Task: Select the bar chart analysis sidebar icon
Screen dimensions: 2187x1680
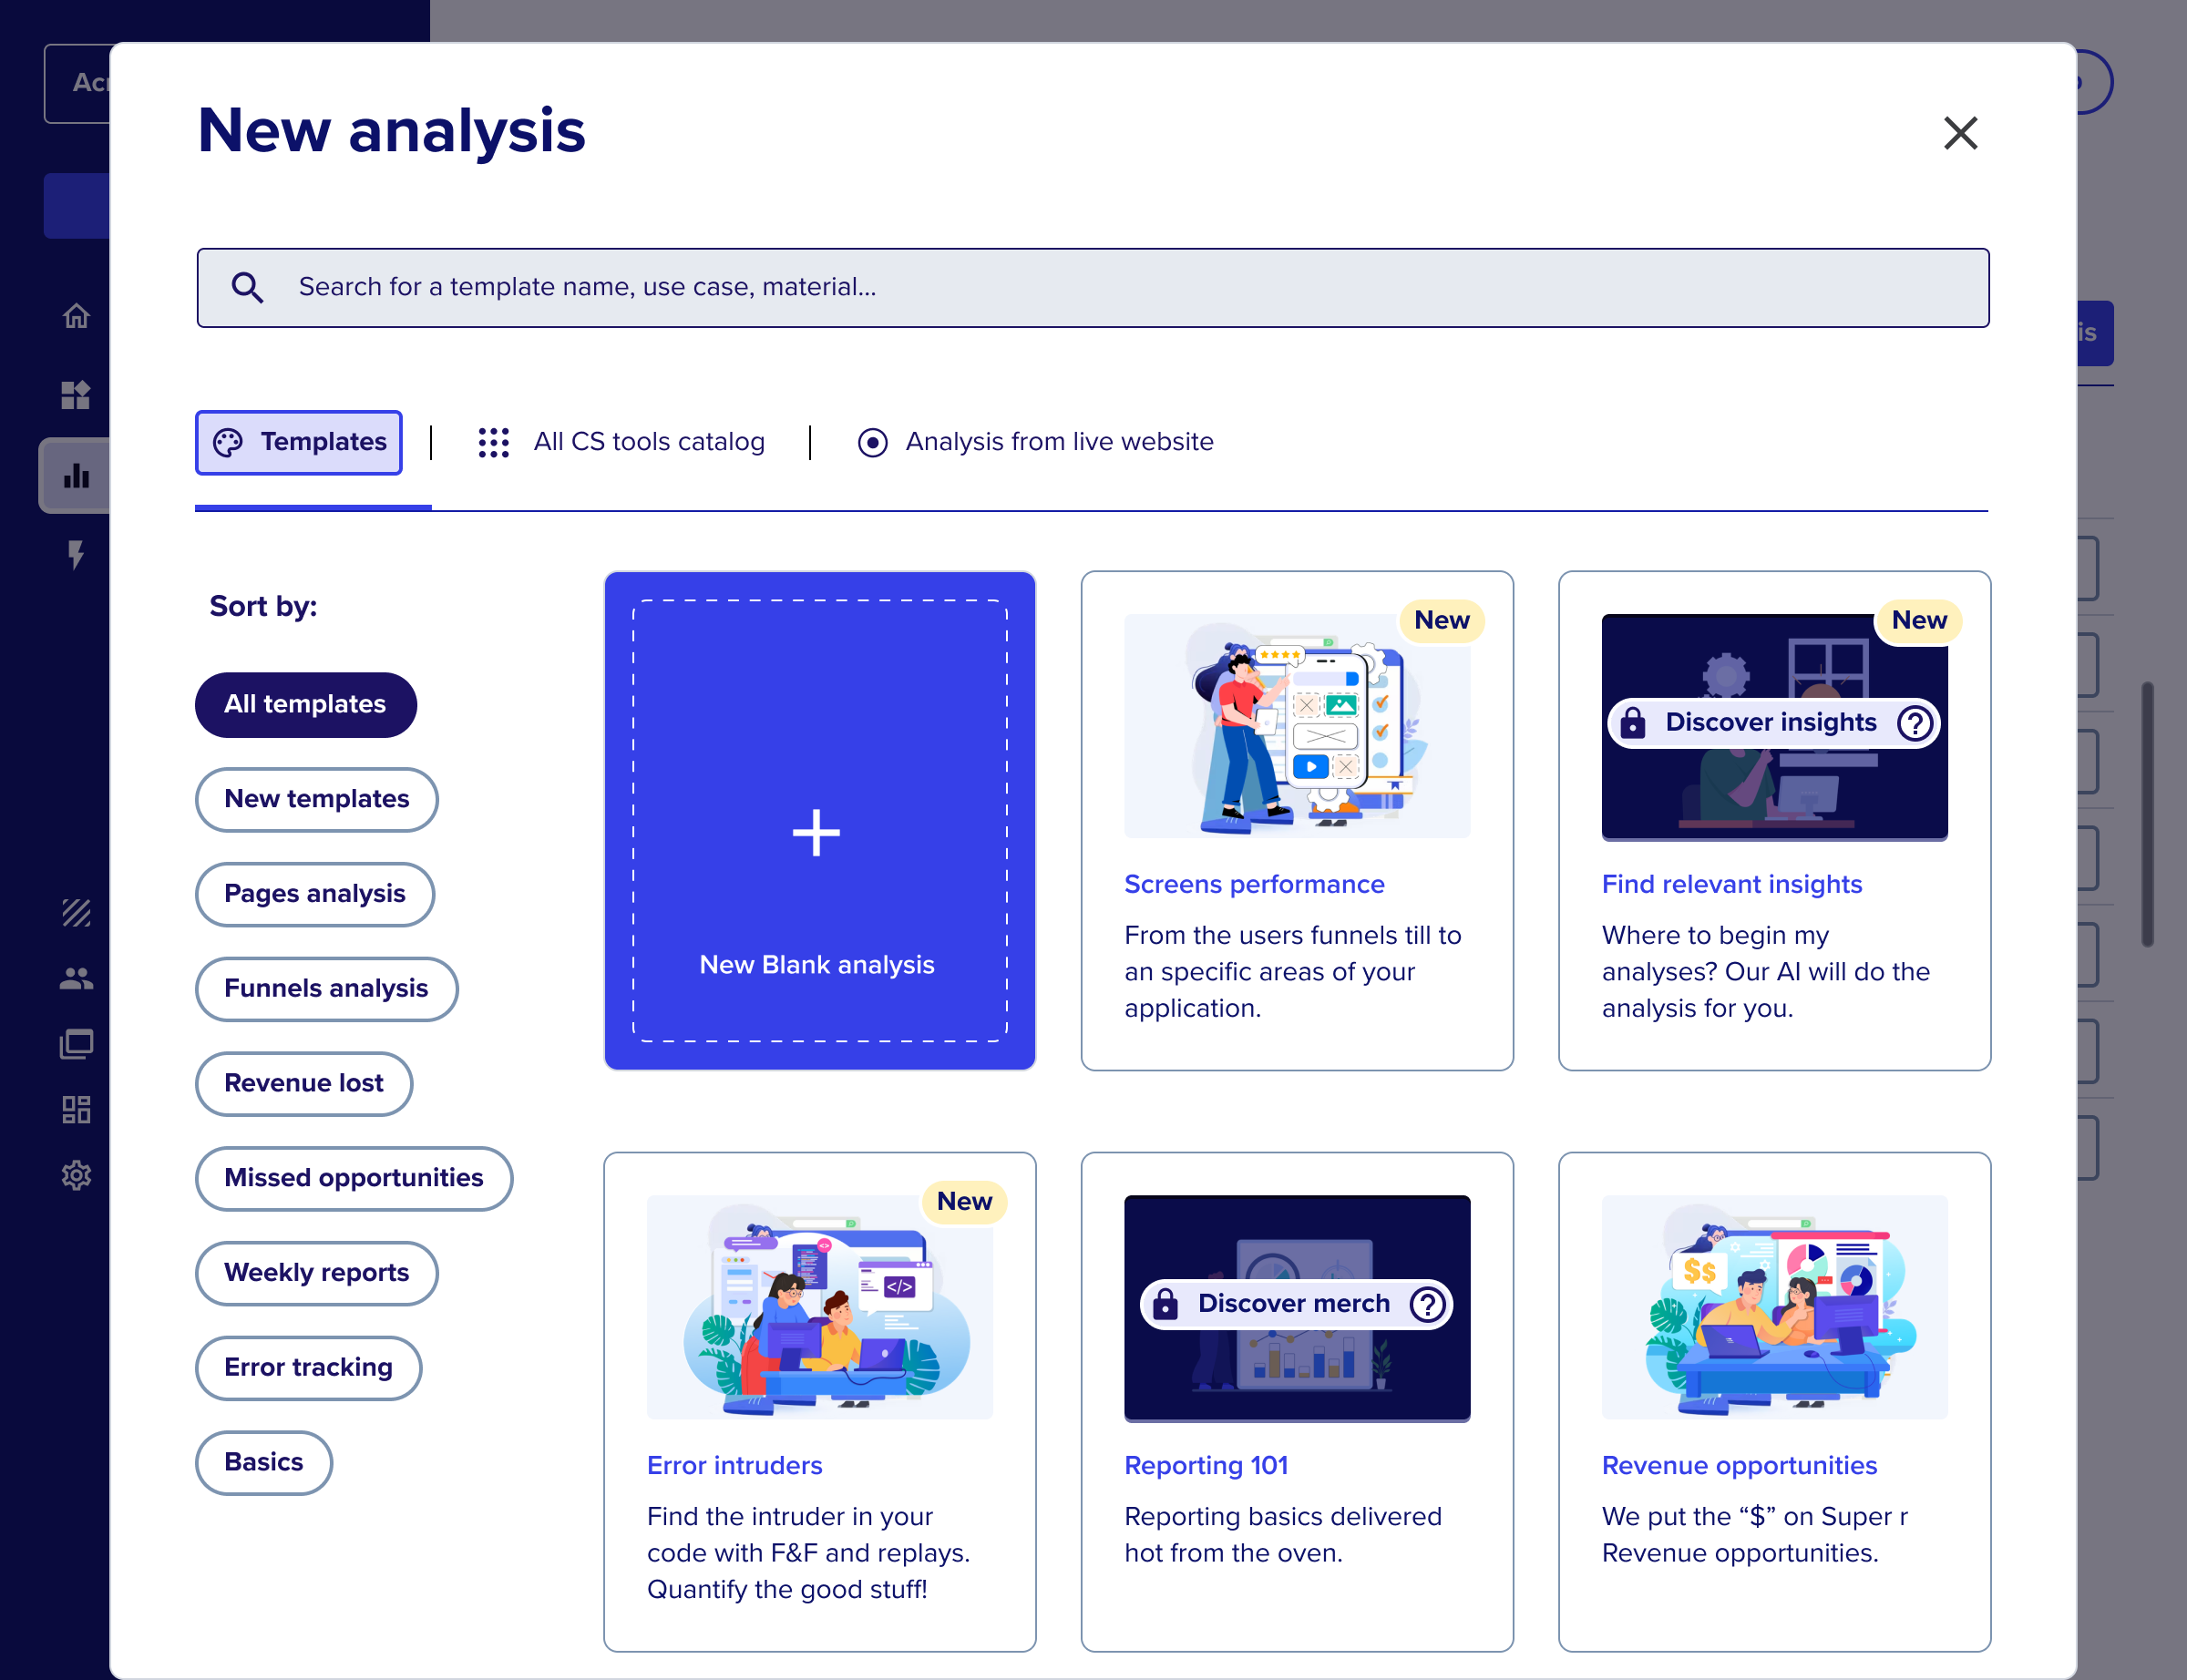Action: coord(76,475)
